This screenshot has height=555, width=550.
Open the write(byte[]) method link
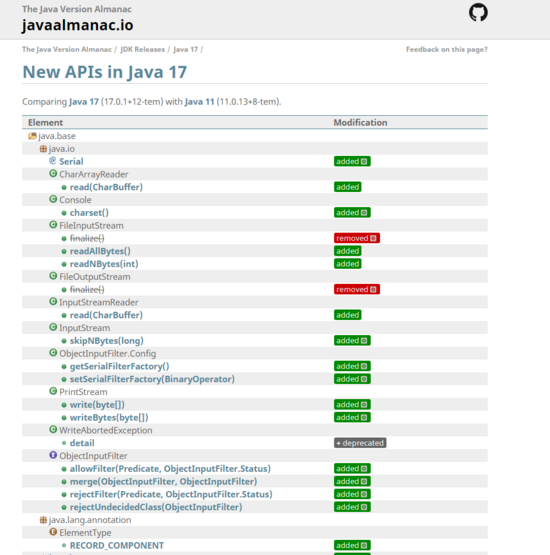pos(97,405)
